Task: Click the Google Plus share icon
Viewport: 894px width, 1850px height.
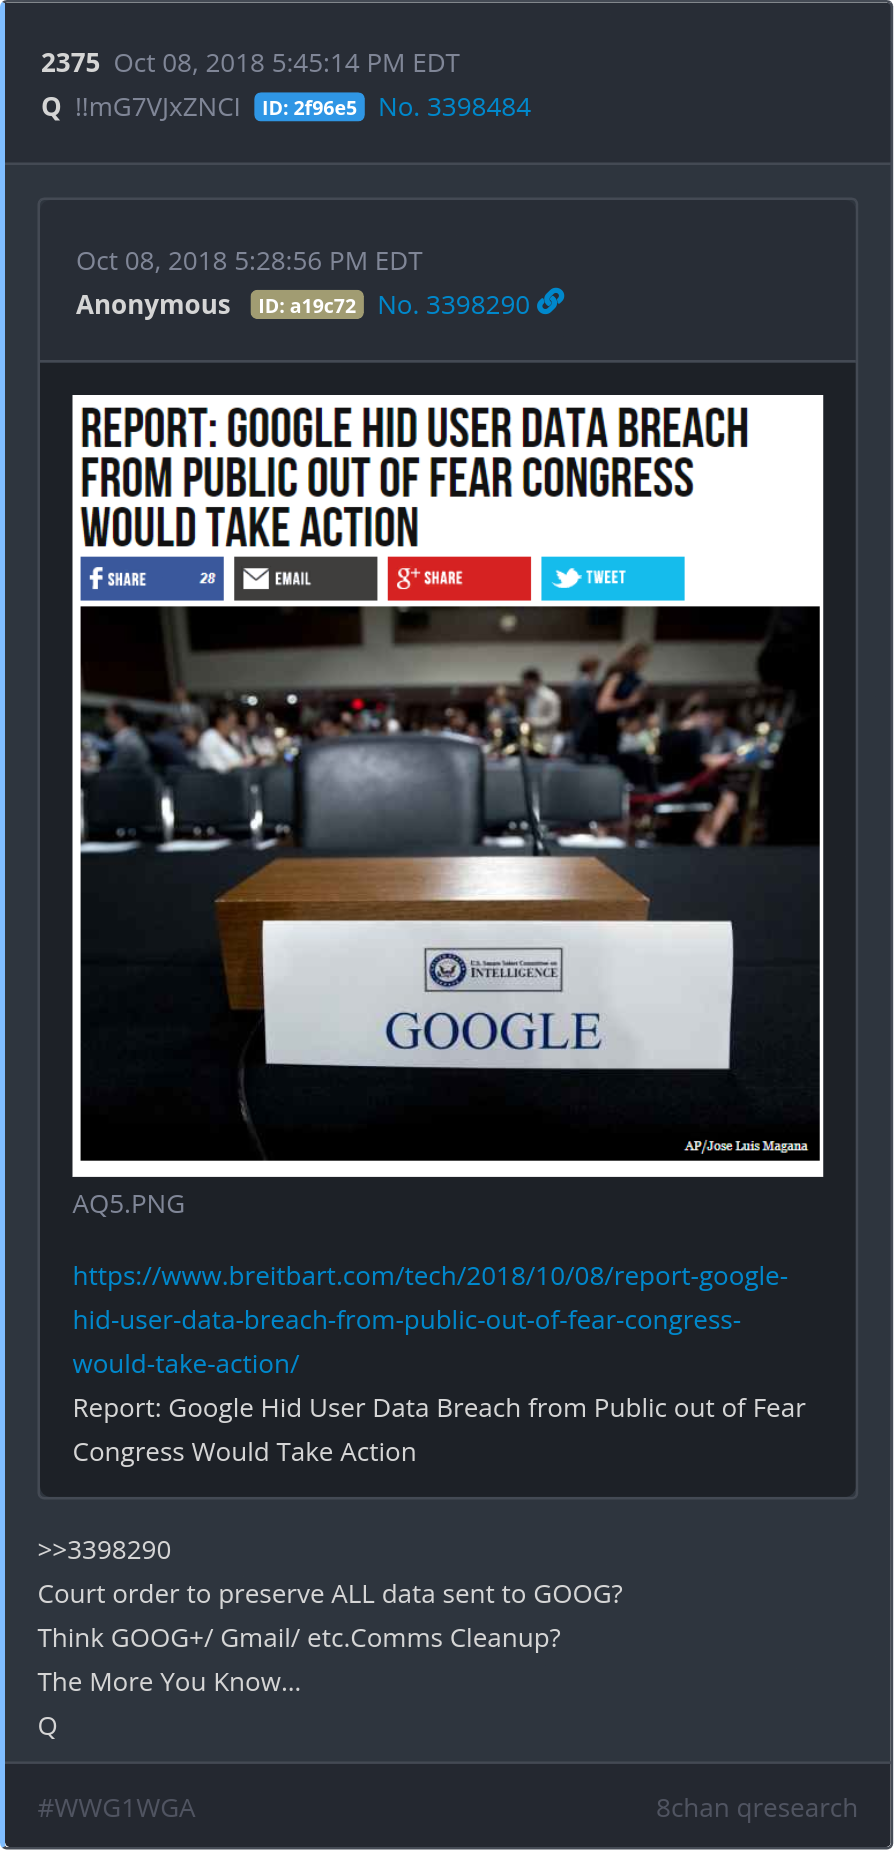Action: (407, 577)
